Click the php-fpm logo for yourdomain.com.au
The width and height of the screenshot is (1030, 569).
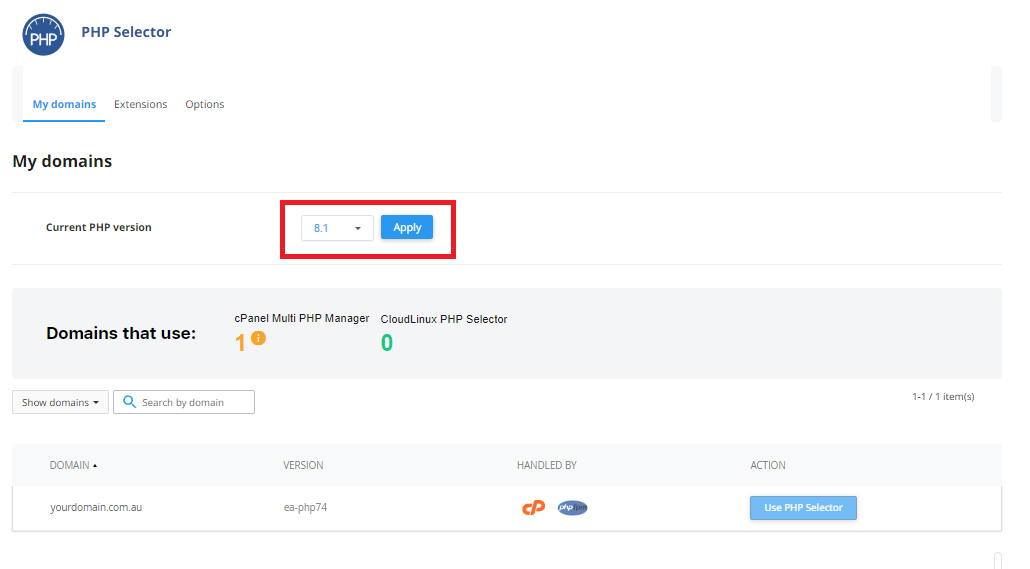coord(572,507)
